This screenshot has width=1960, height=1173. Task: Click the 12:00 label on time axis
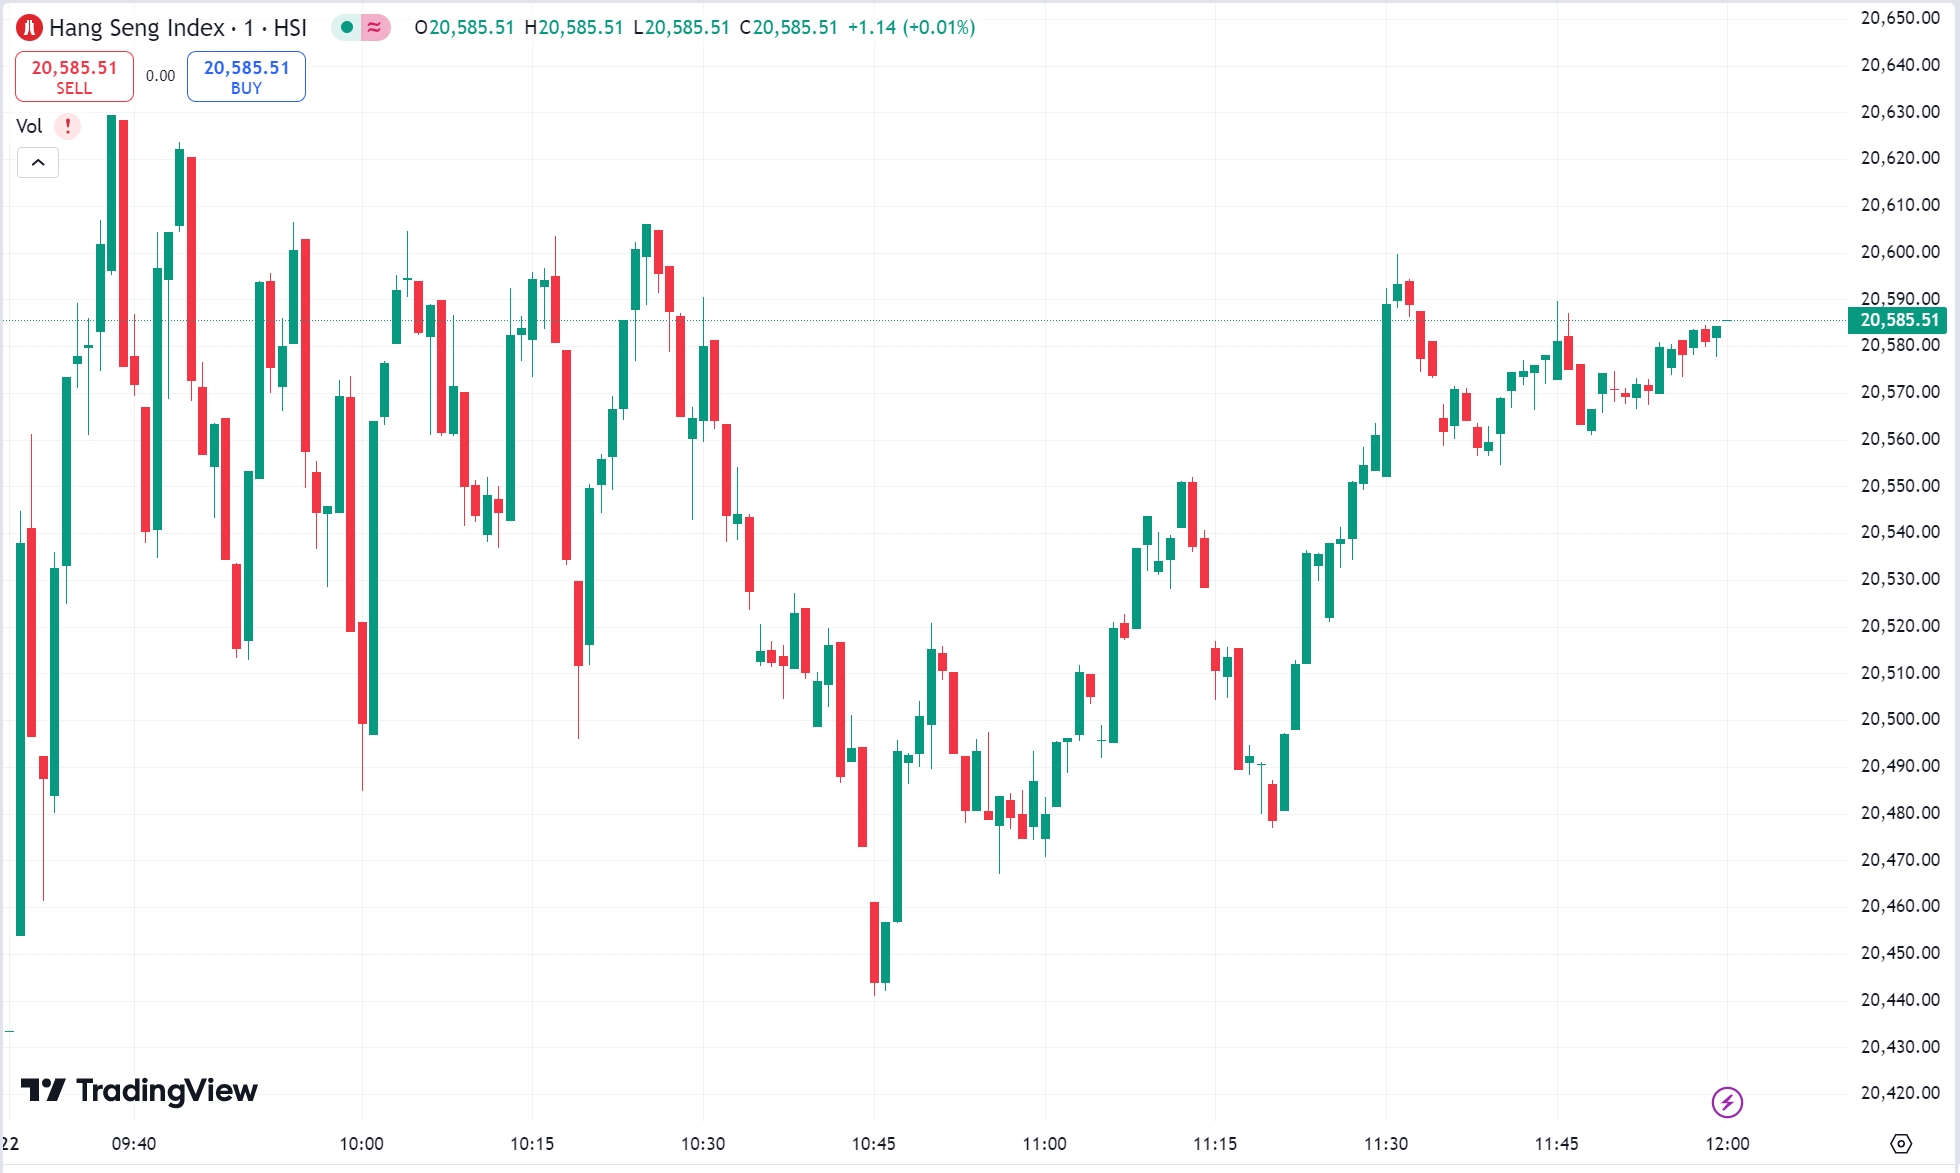click(x=1729, y=1143)
